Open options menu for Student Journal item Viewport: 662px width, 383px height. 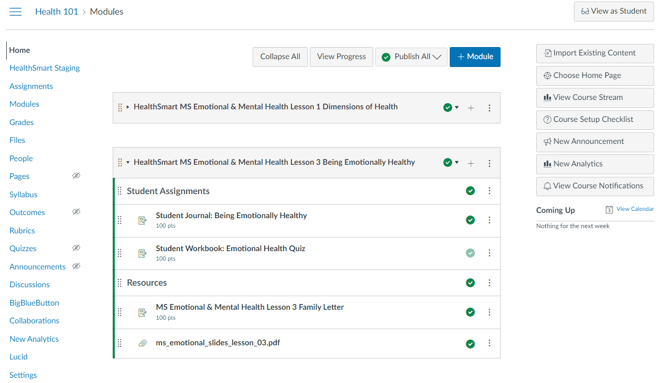point(489,220)
